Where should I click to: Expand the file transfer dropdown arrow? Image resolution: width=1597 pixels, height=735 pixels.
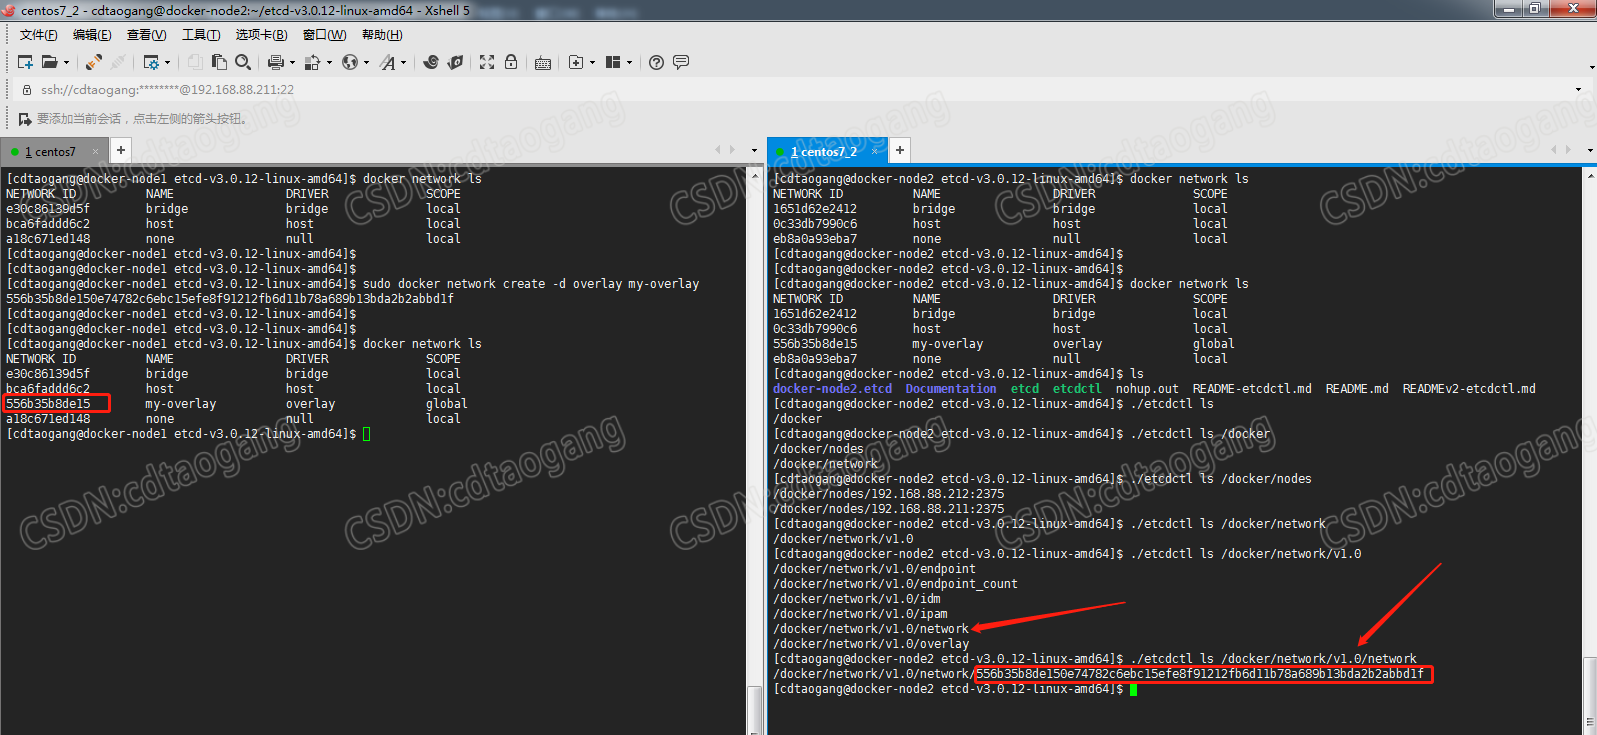329,62
